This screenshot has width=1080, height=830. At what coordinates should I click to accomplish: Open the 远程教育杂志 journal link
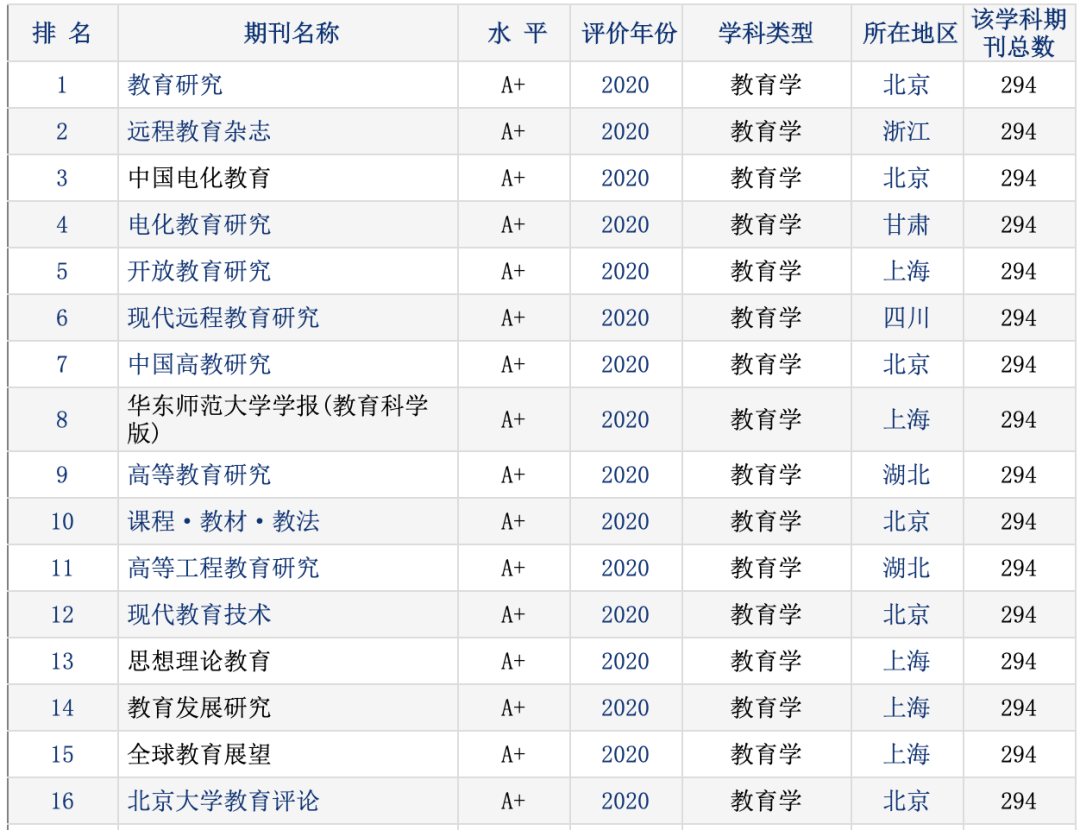(x=199, y=132)
